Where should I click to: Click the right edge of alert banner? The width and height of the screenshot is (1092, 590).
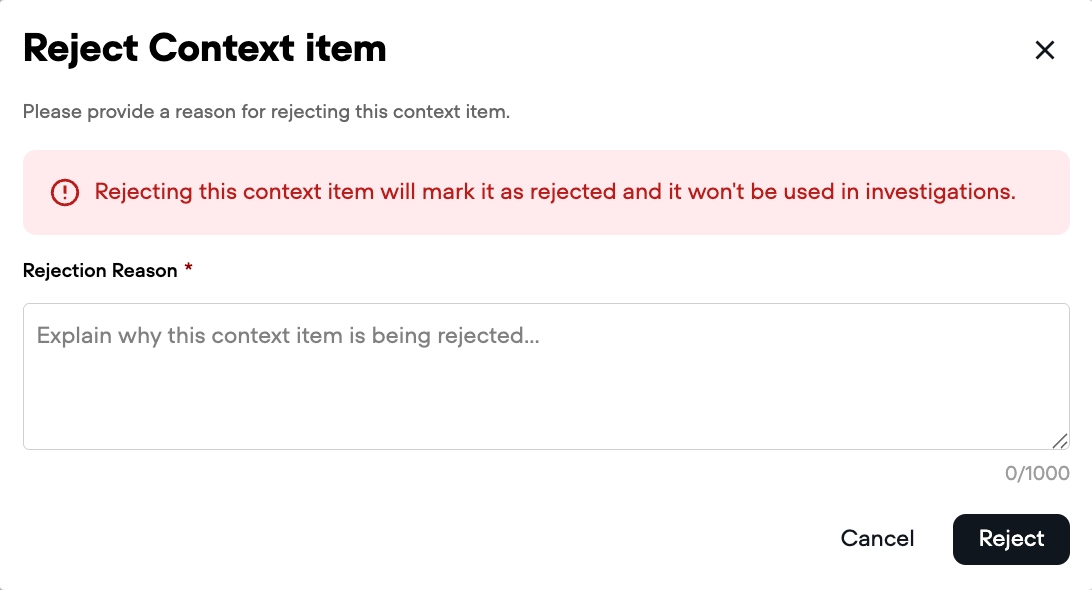[x=1058, y=192]
